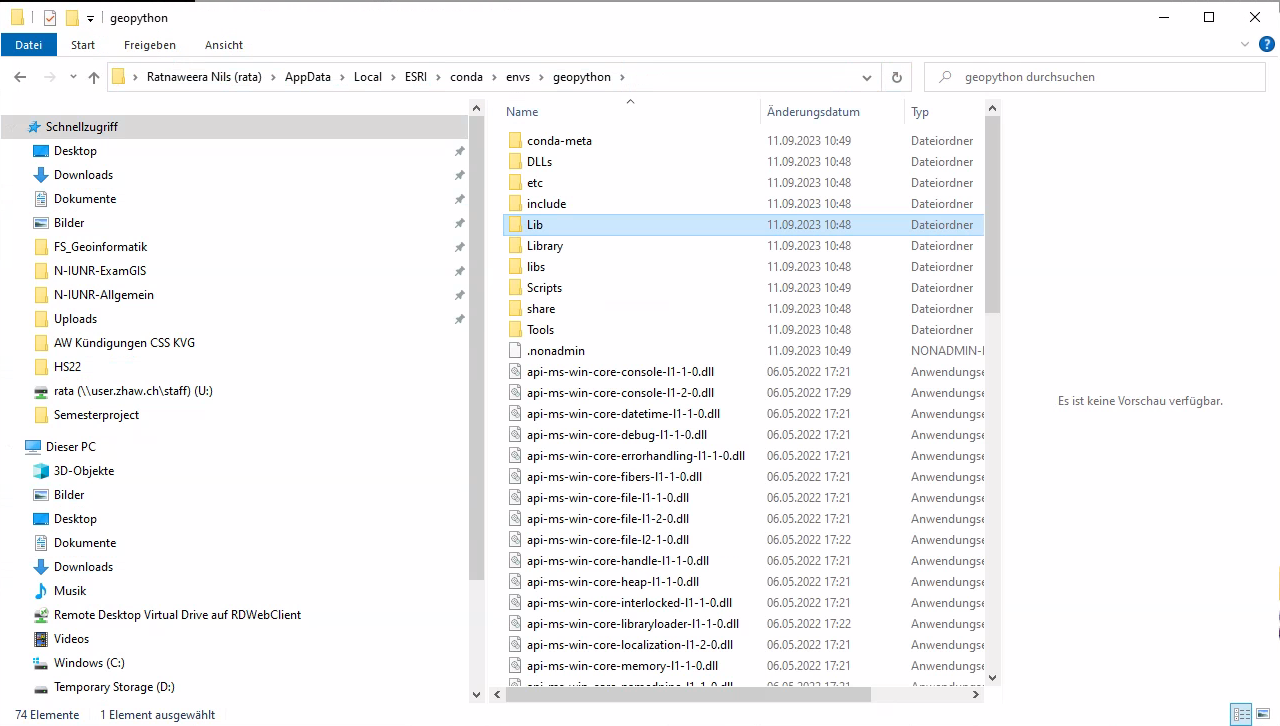This screenshot has width=1280, height=726.
Task: Open the address bar history dropdown
Action: [x=866, y=77]
